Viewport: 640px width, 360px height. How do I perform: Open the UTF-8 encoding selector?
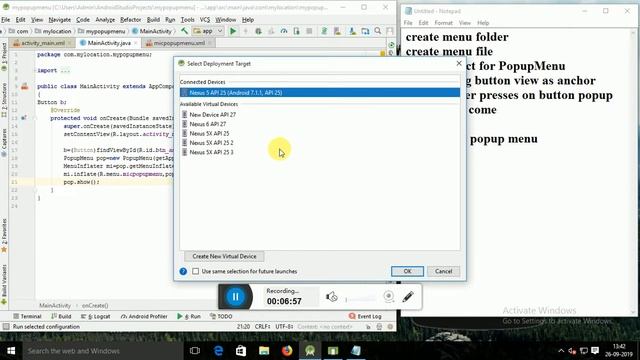coord(284,327)
